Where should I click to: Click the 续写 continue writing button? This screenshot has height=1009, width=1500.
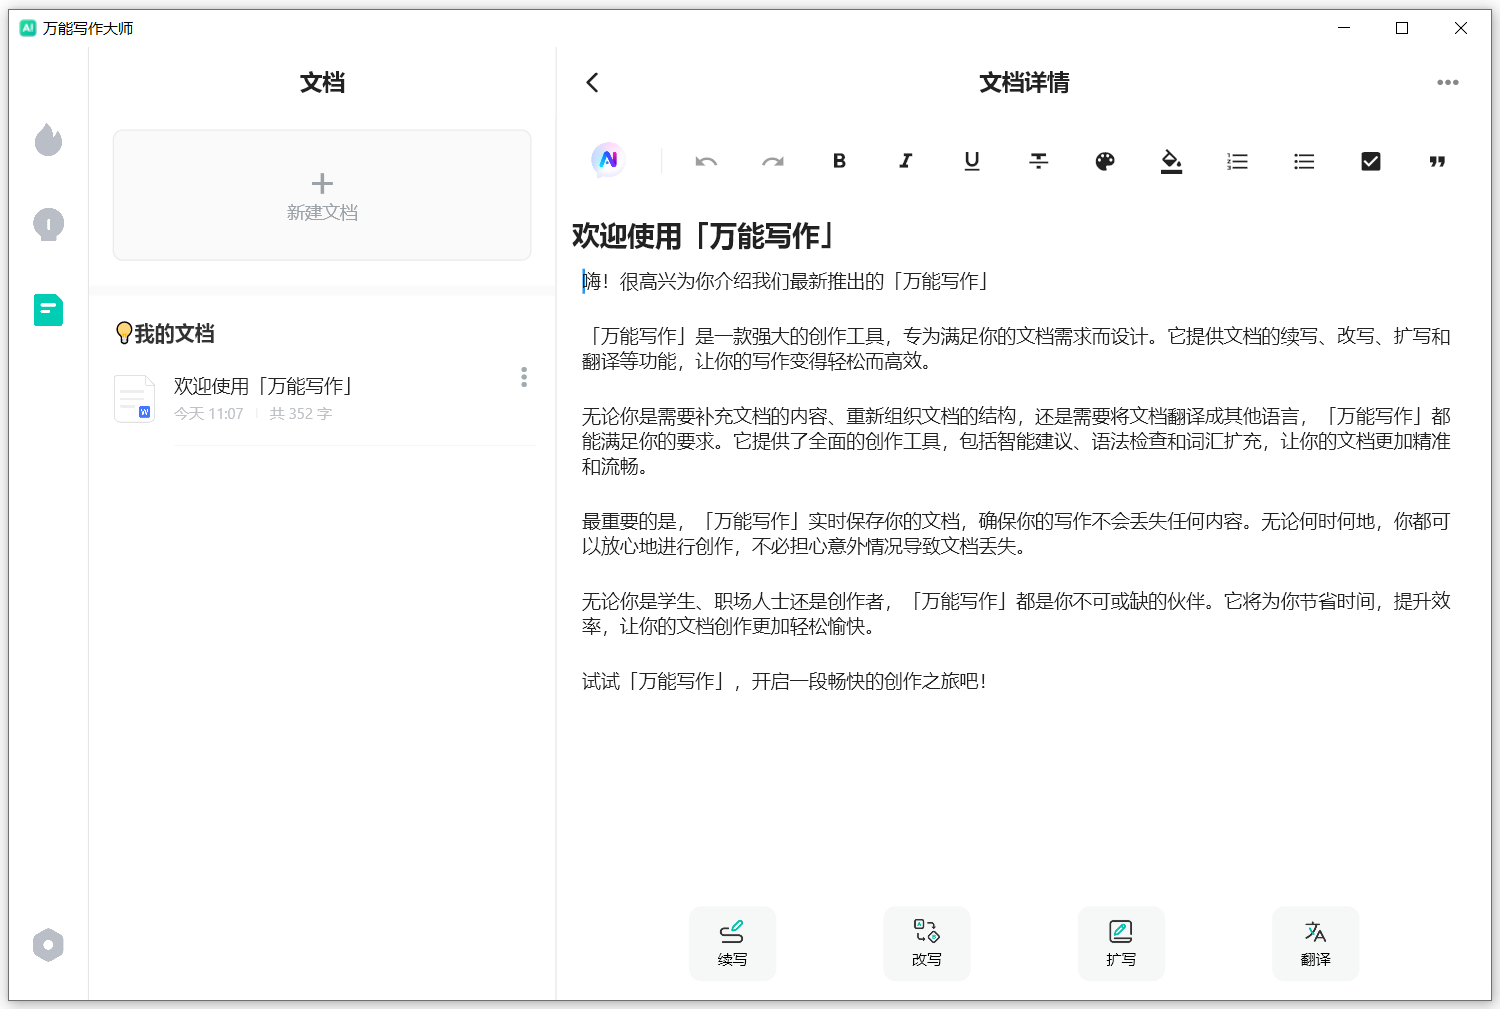click(x=732, y=943)
